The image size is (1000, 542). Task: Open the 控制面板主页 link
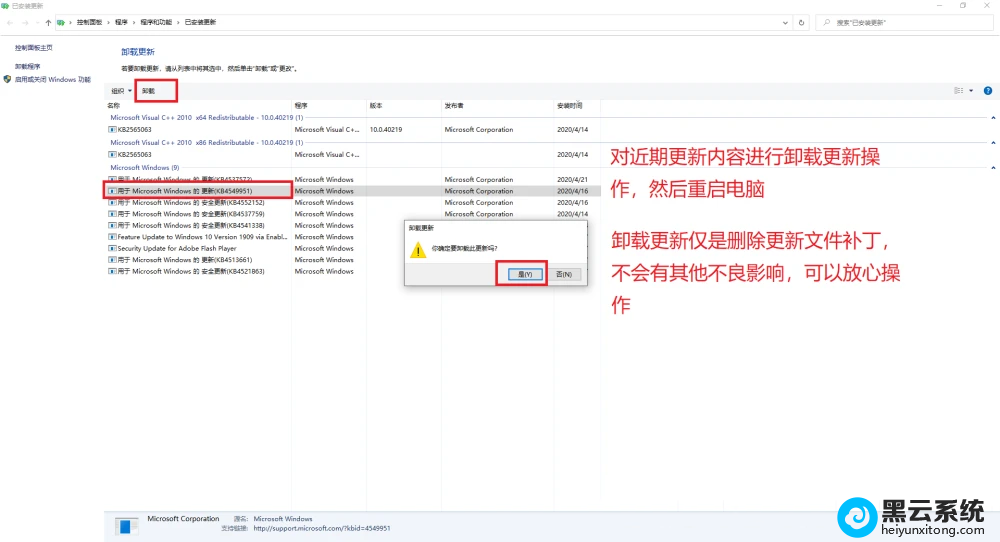(34, 48)
